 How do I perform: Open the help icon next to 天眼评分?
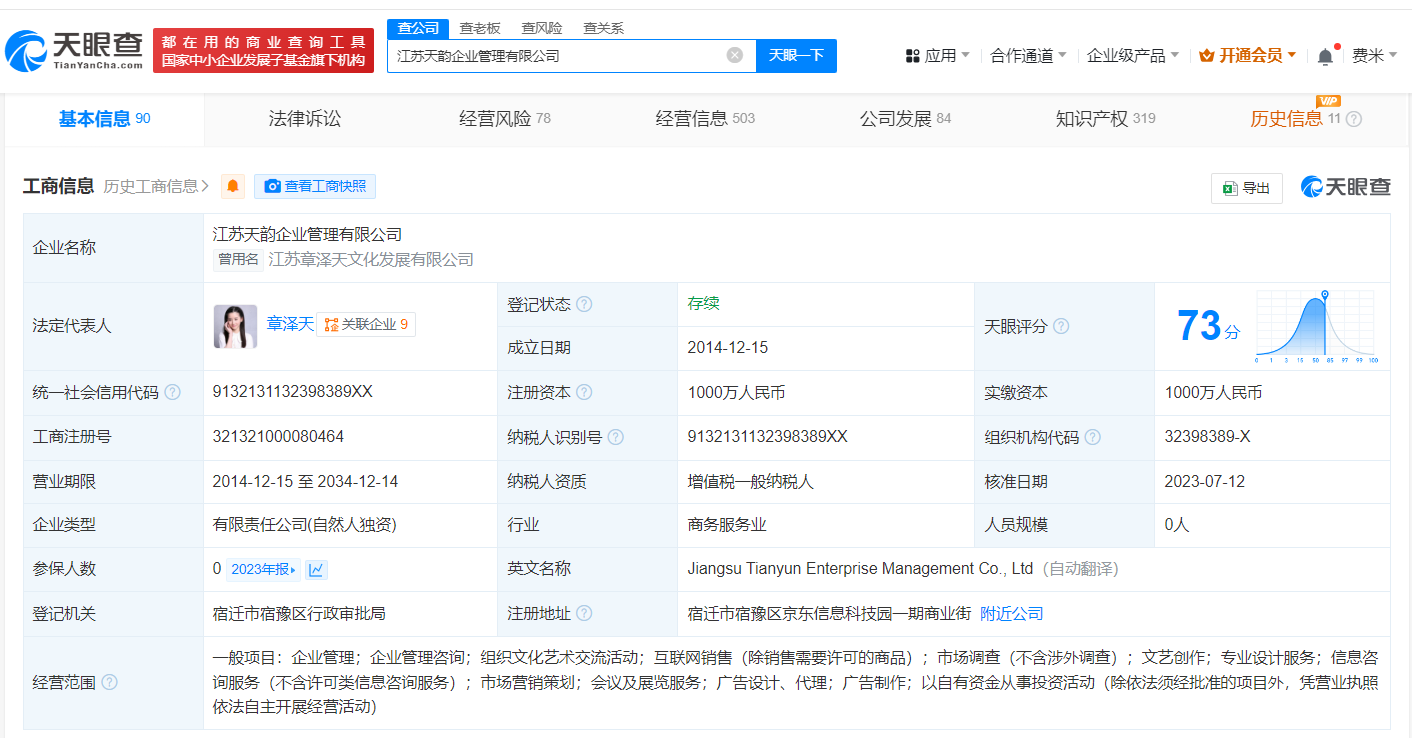pyautogui.click(x=1061, y=326)
